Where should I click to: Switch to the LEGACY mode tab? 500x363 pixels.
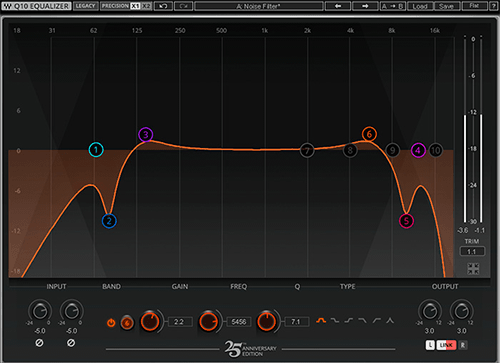(x=85, y=6)
